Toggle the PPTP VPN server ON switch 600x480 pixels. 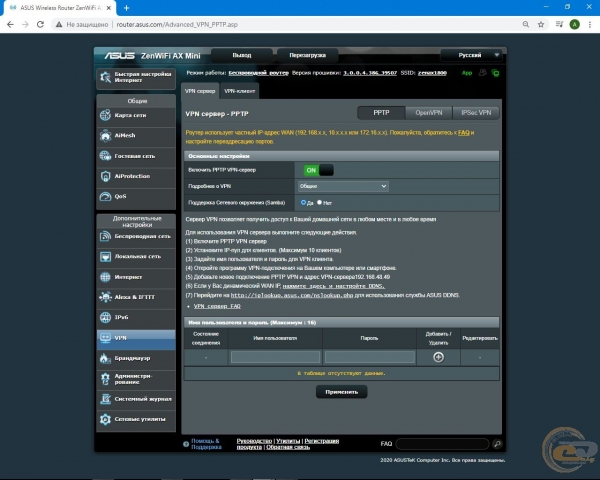(x=318, y=170)
